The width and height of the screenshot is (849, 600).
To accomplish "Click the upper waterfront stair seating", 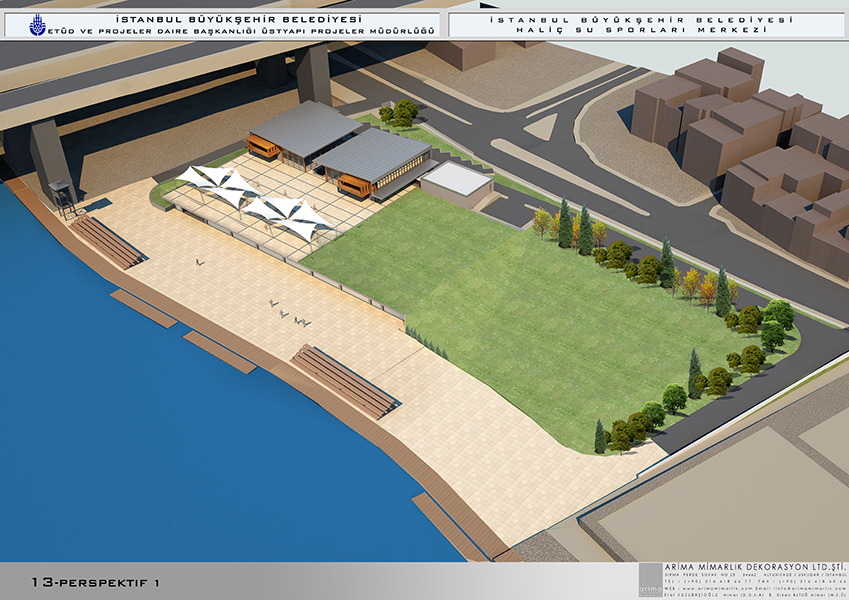I will (107, 242).
